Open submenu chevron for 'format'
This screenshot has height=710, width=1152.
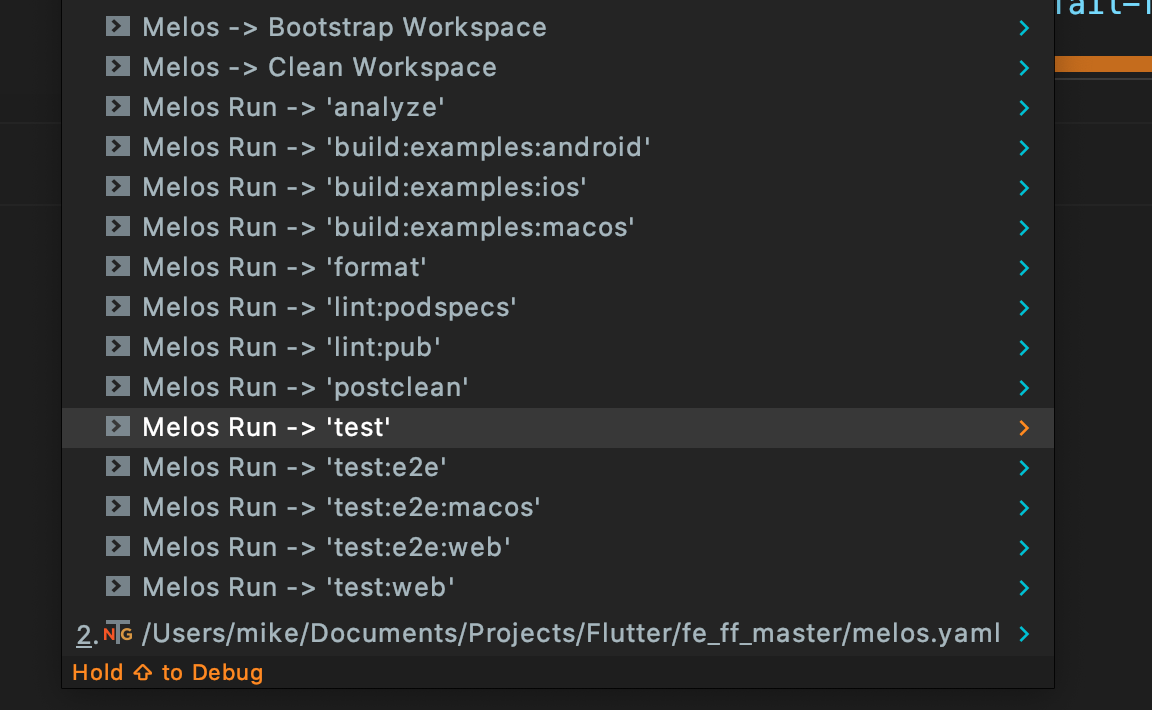pos(1024,268)
